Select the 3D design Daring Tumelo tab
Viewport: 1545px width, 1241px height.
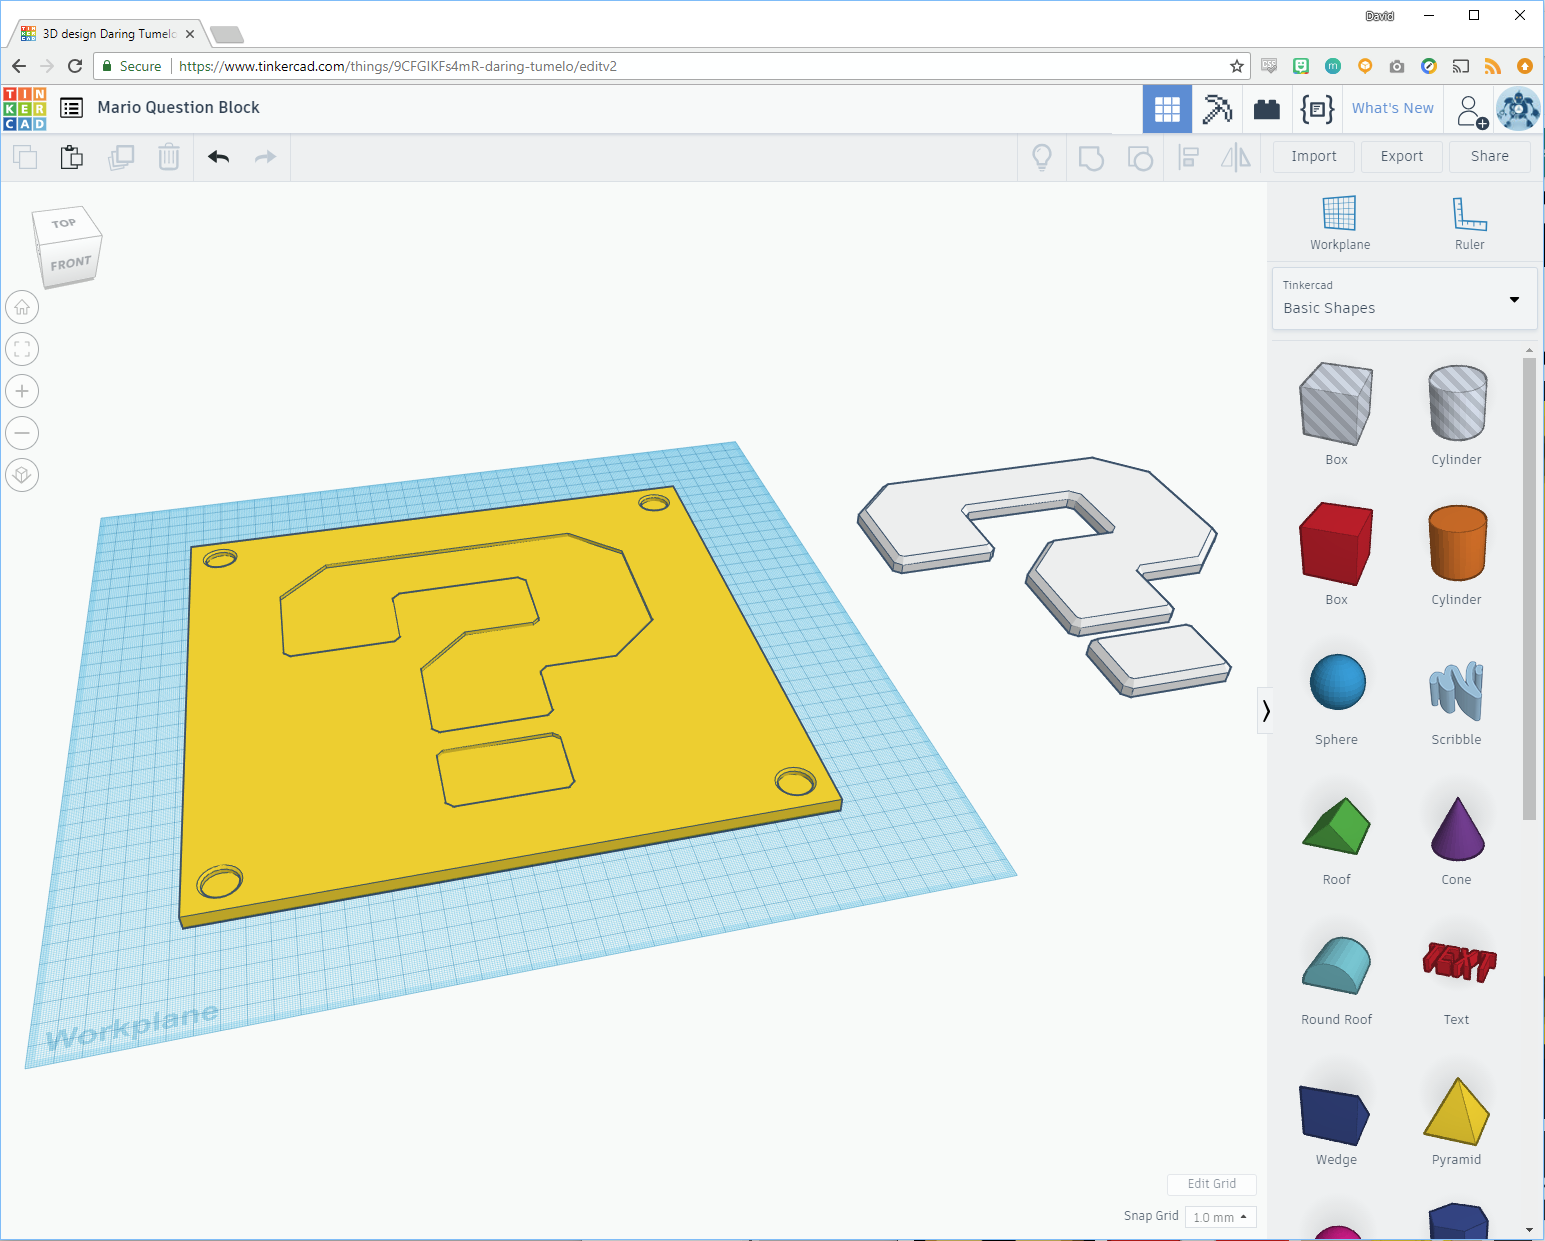coord(107,34)
